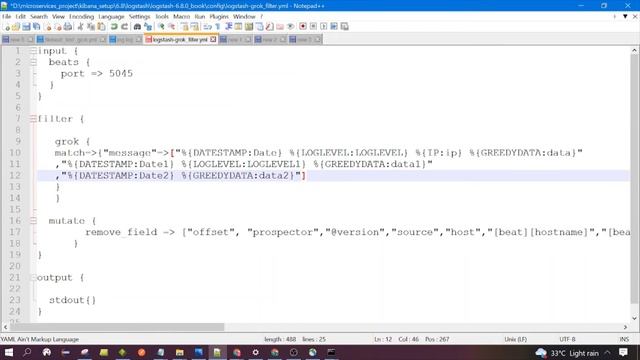Click the Unix (LF) line ending indicator
This screenshot has width=640, height=360.
point(516,339)
